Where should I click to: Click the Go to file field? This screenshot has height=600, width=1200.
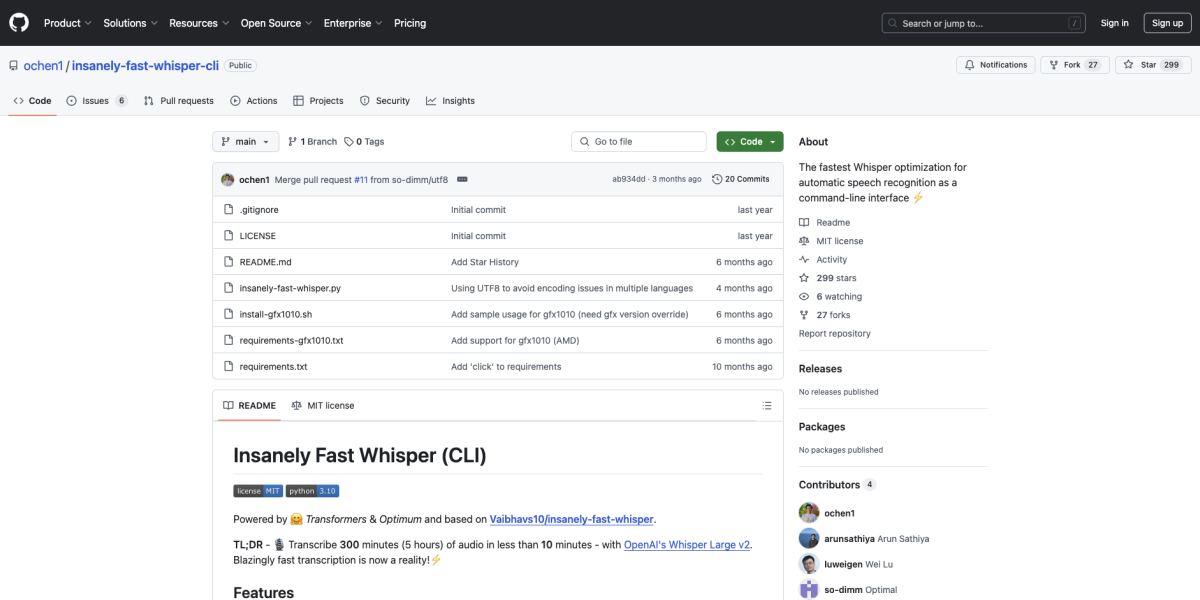640,142
